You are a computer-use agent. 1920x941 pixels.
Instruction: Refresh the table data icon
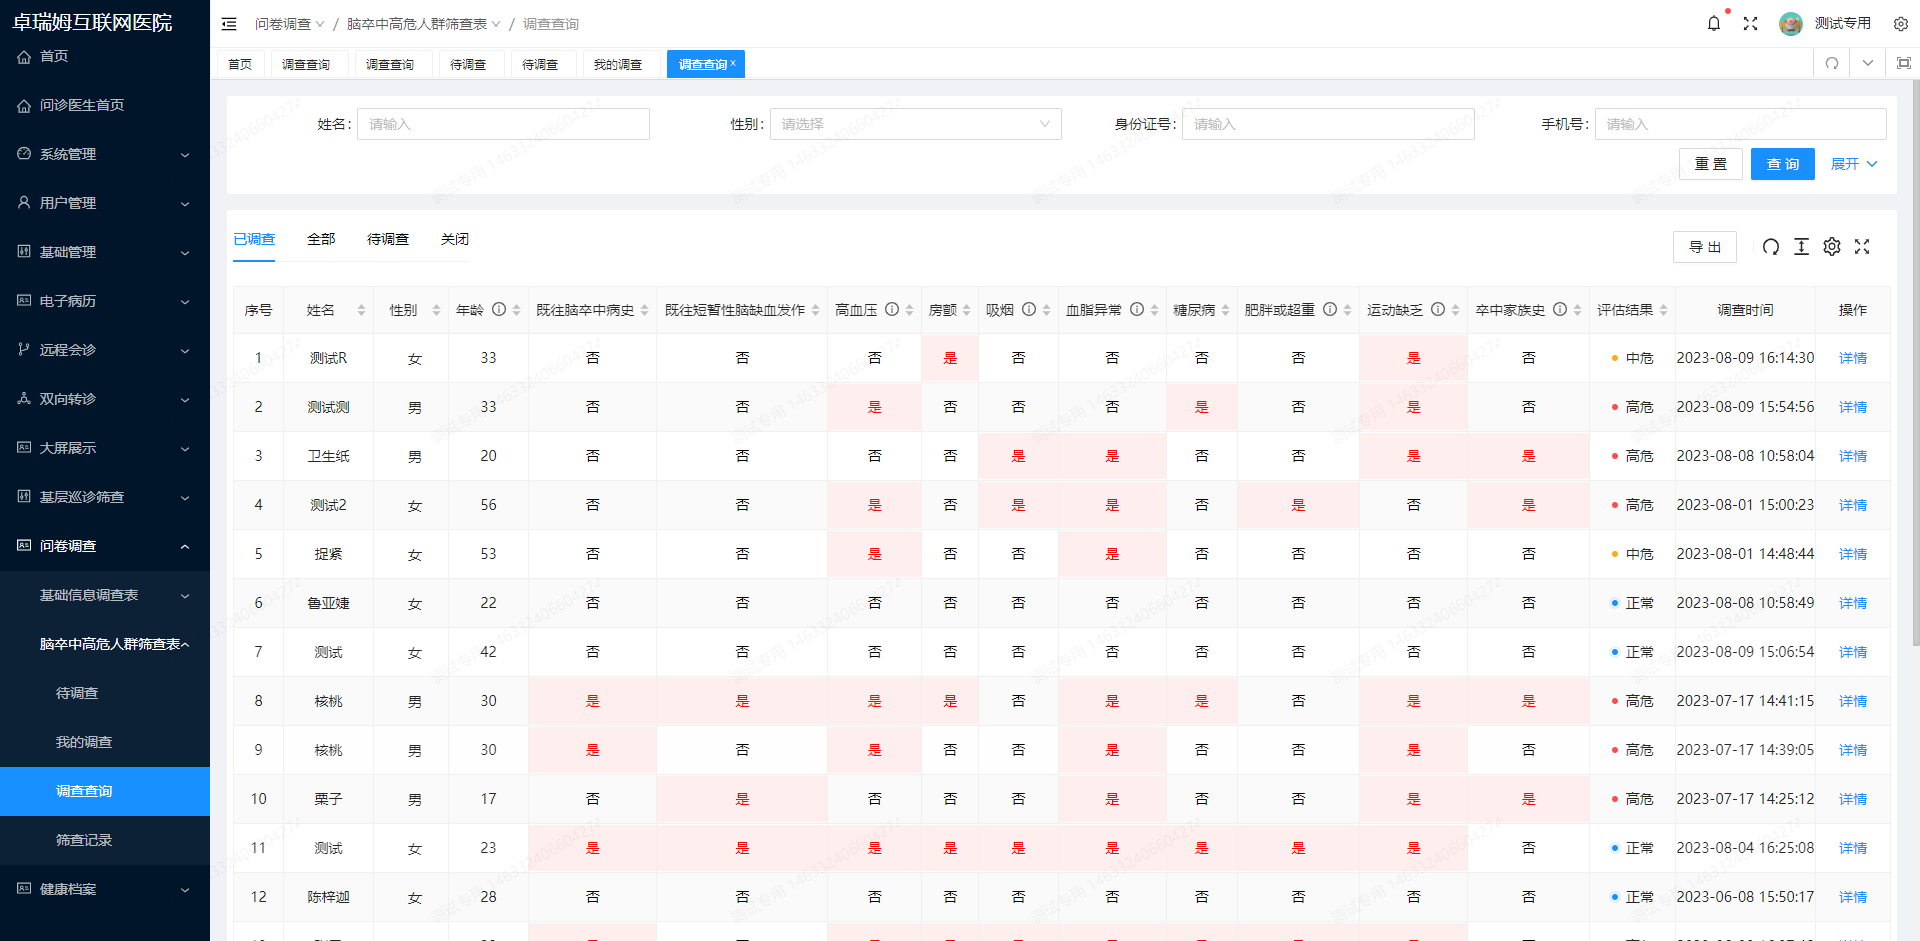pos(1770,247)
